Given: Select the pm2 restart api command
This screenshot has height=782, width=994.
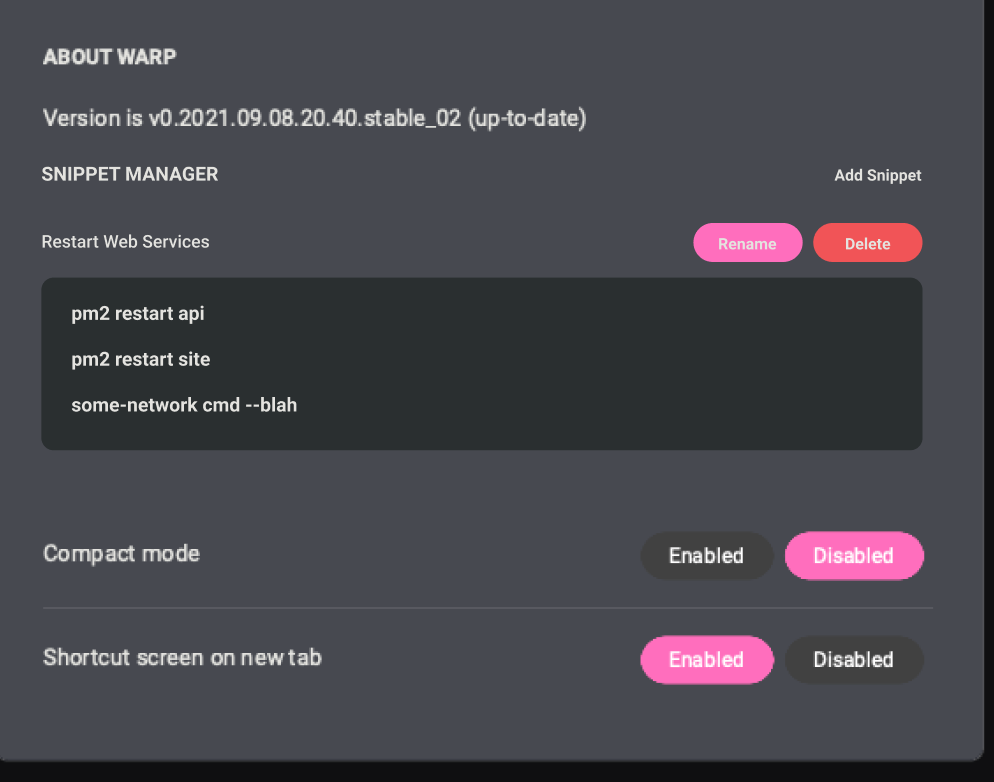Looking at the screenshot, I should pos(137,313).
